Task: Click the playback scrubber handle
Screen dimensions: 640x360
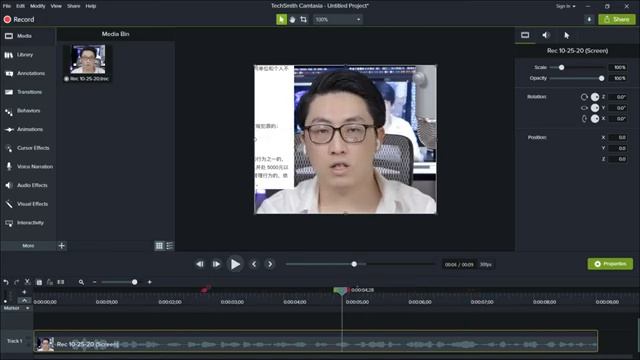Action: coord(354,264)
